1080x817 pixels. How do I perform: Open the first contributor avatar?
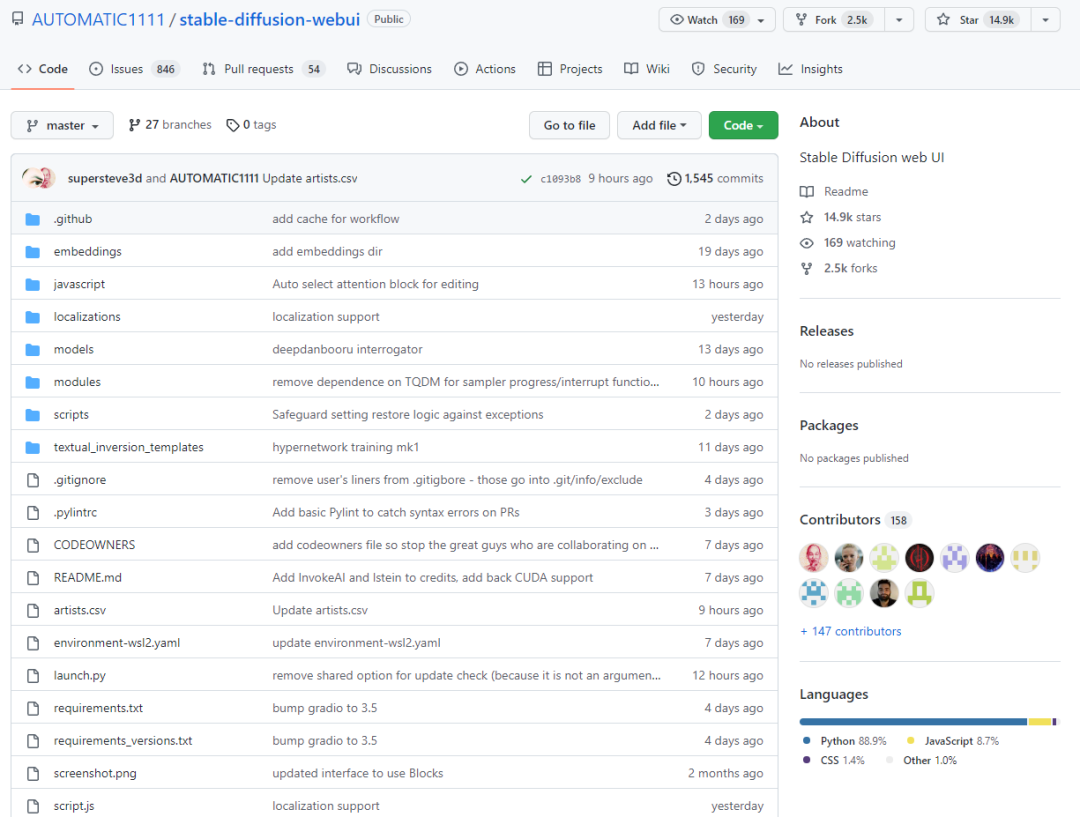pos(813,557)
